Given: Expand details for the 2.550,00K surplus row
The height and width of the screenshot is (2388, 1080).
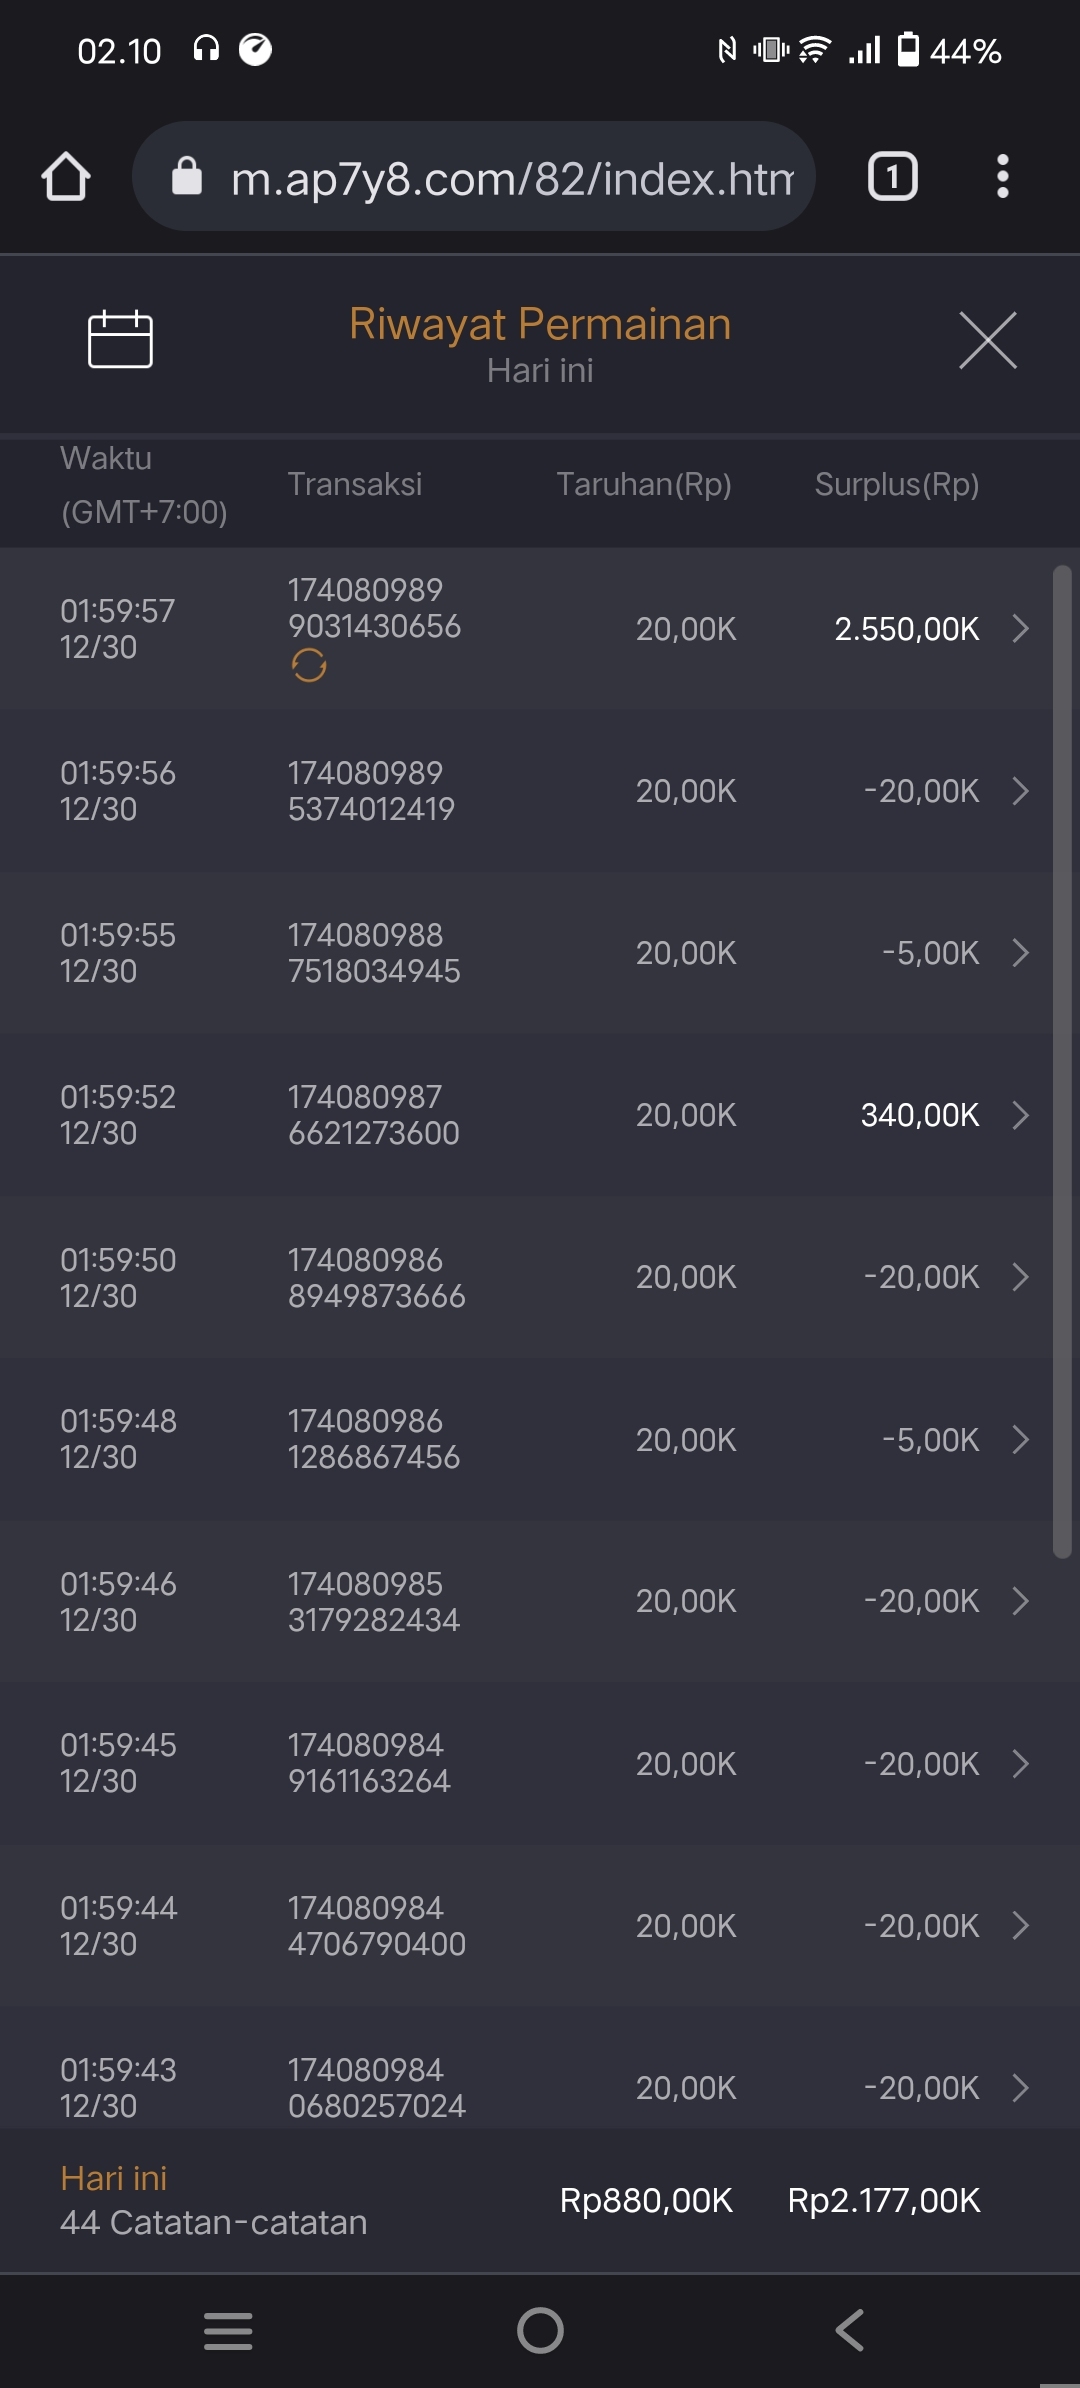Looking at the screenshot, I should click(x=1020, y=629).
